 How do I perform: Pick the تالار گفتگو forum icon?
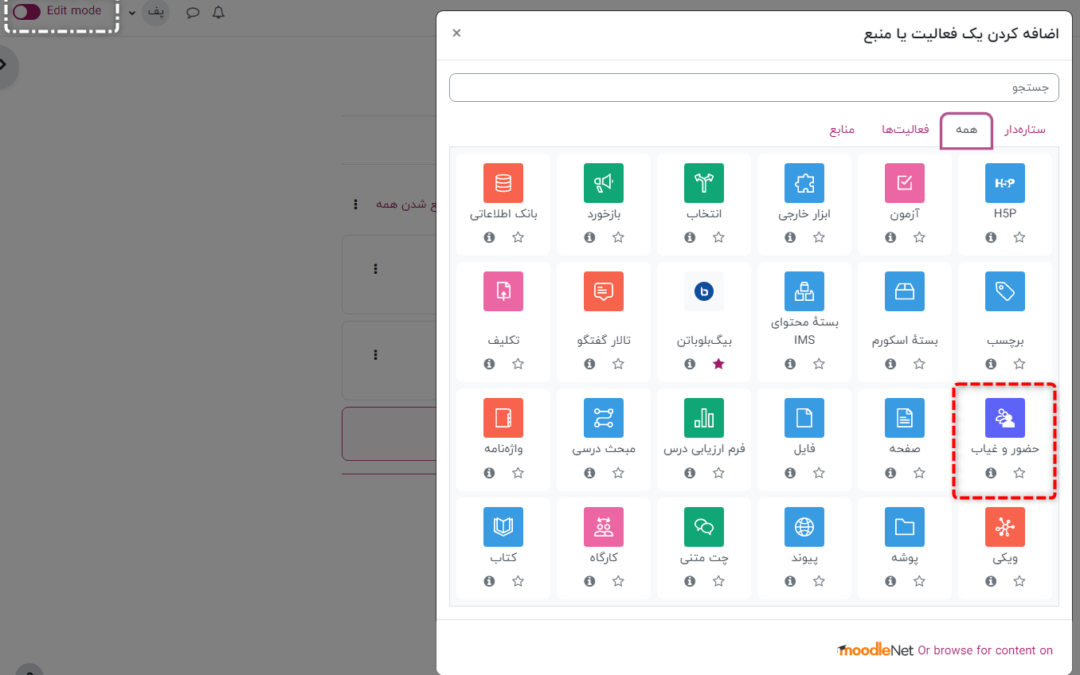[x=603, y=291]
